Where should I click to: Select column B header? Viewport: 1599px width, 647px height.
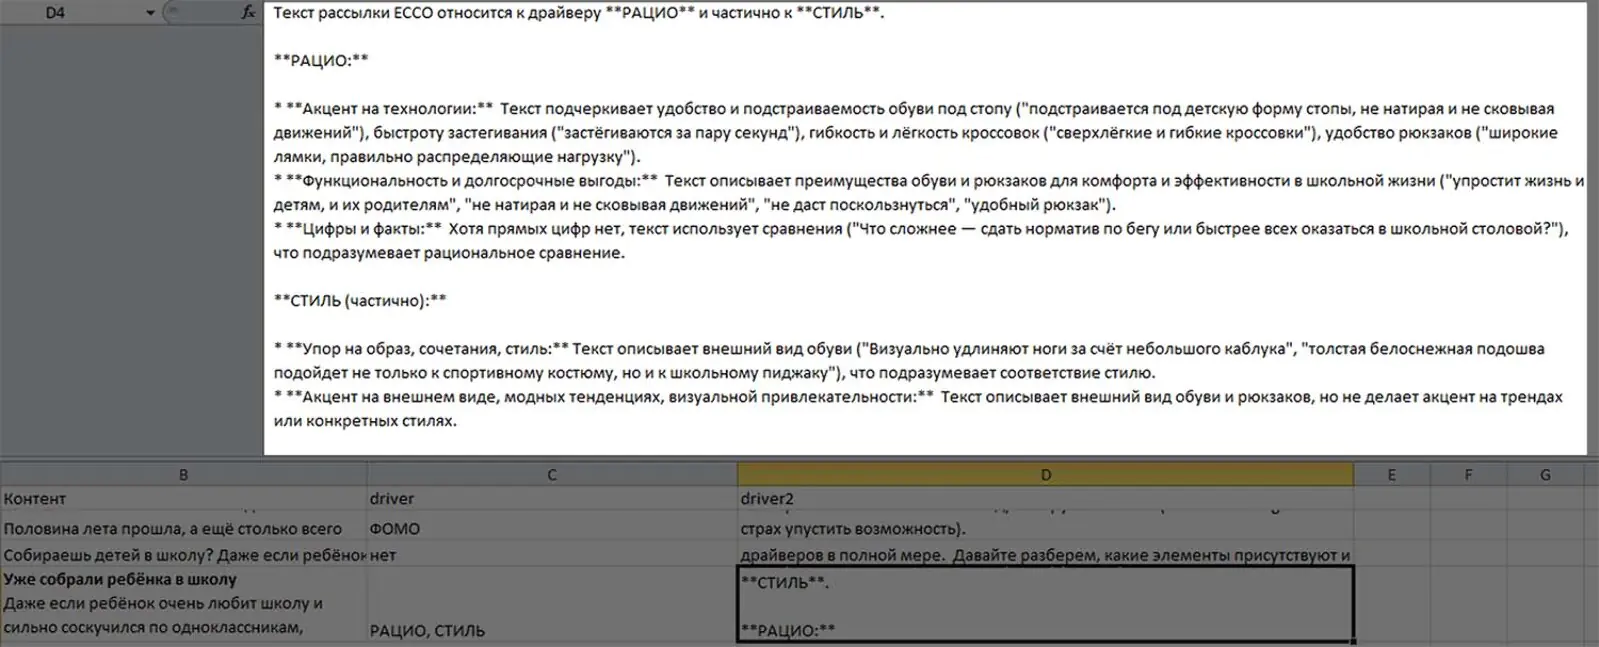(183, 475)
